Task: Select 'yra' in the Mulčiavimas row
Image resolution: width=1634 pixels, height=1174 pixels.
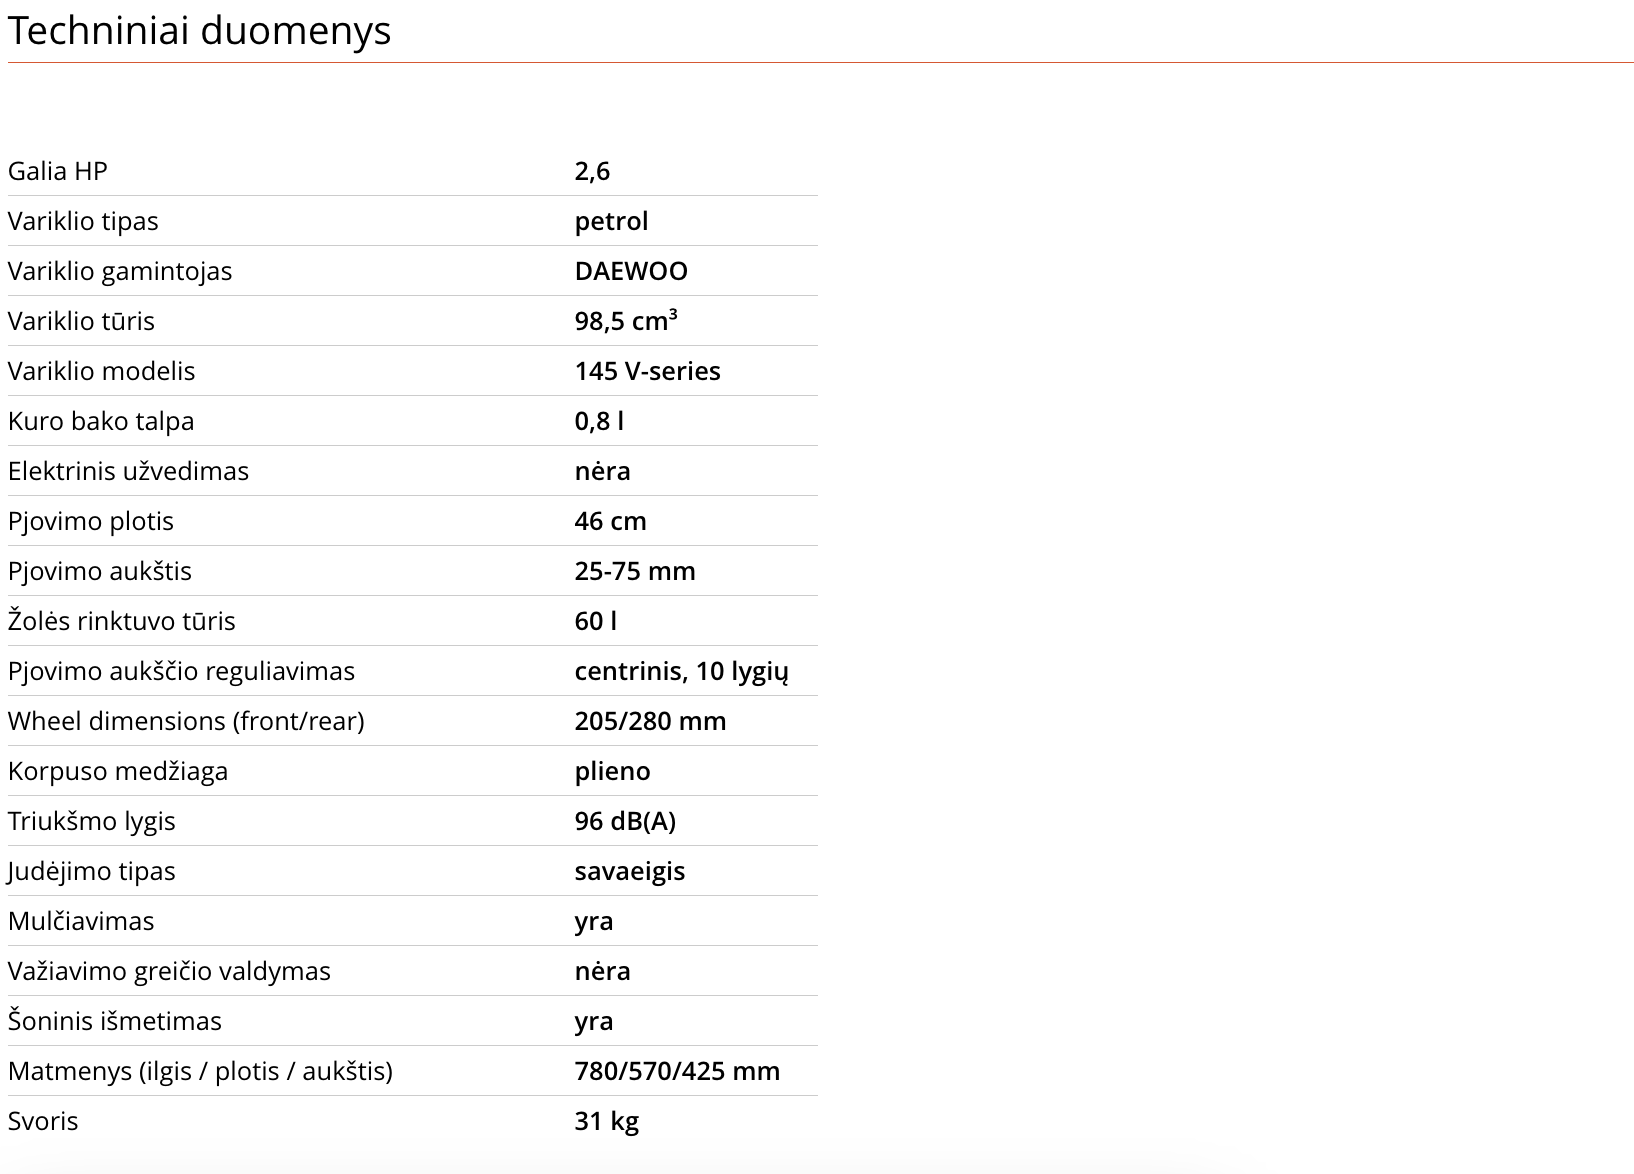Action: tap(594, 921)
